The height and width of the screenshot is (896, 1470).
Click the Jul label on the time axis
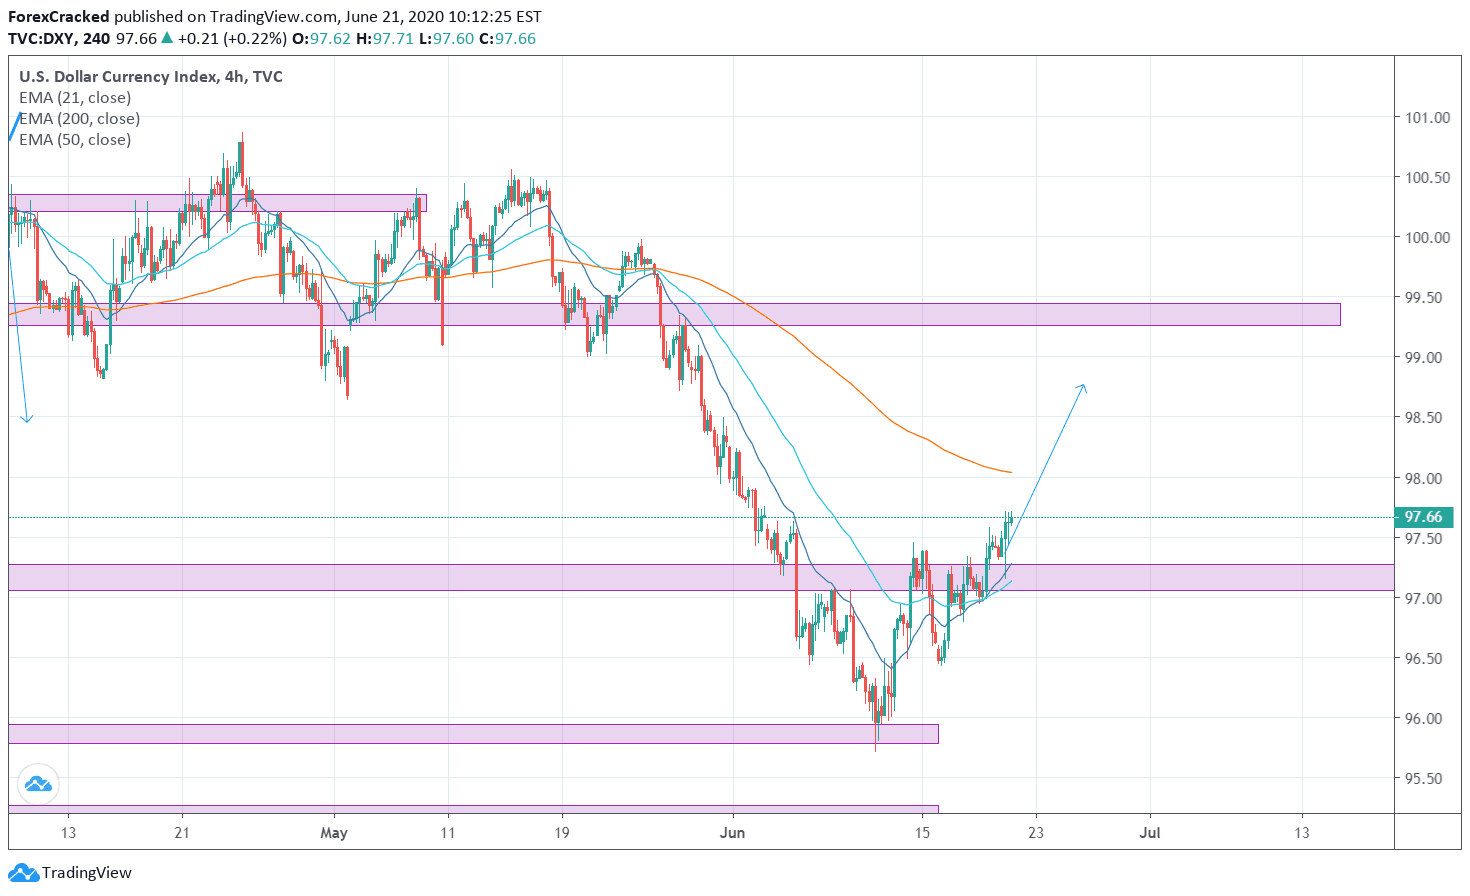pyautogui.click(x=1150, y=832)
